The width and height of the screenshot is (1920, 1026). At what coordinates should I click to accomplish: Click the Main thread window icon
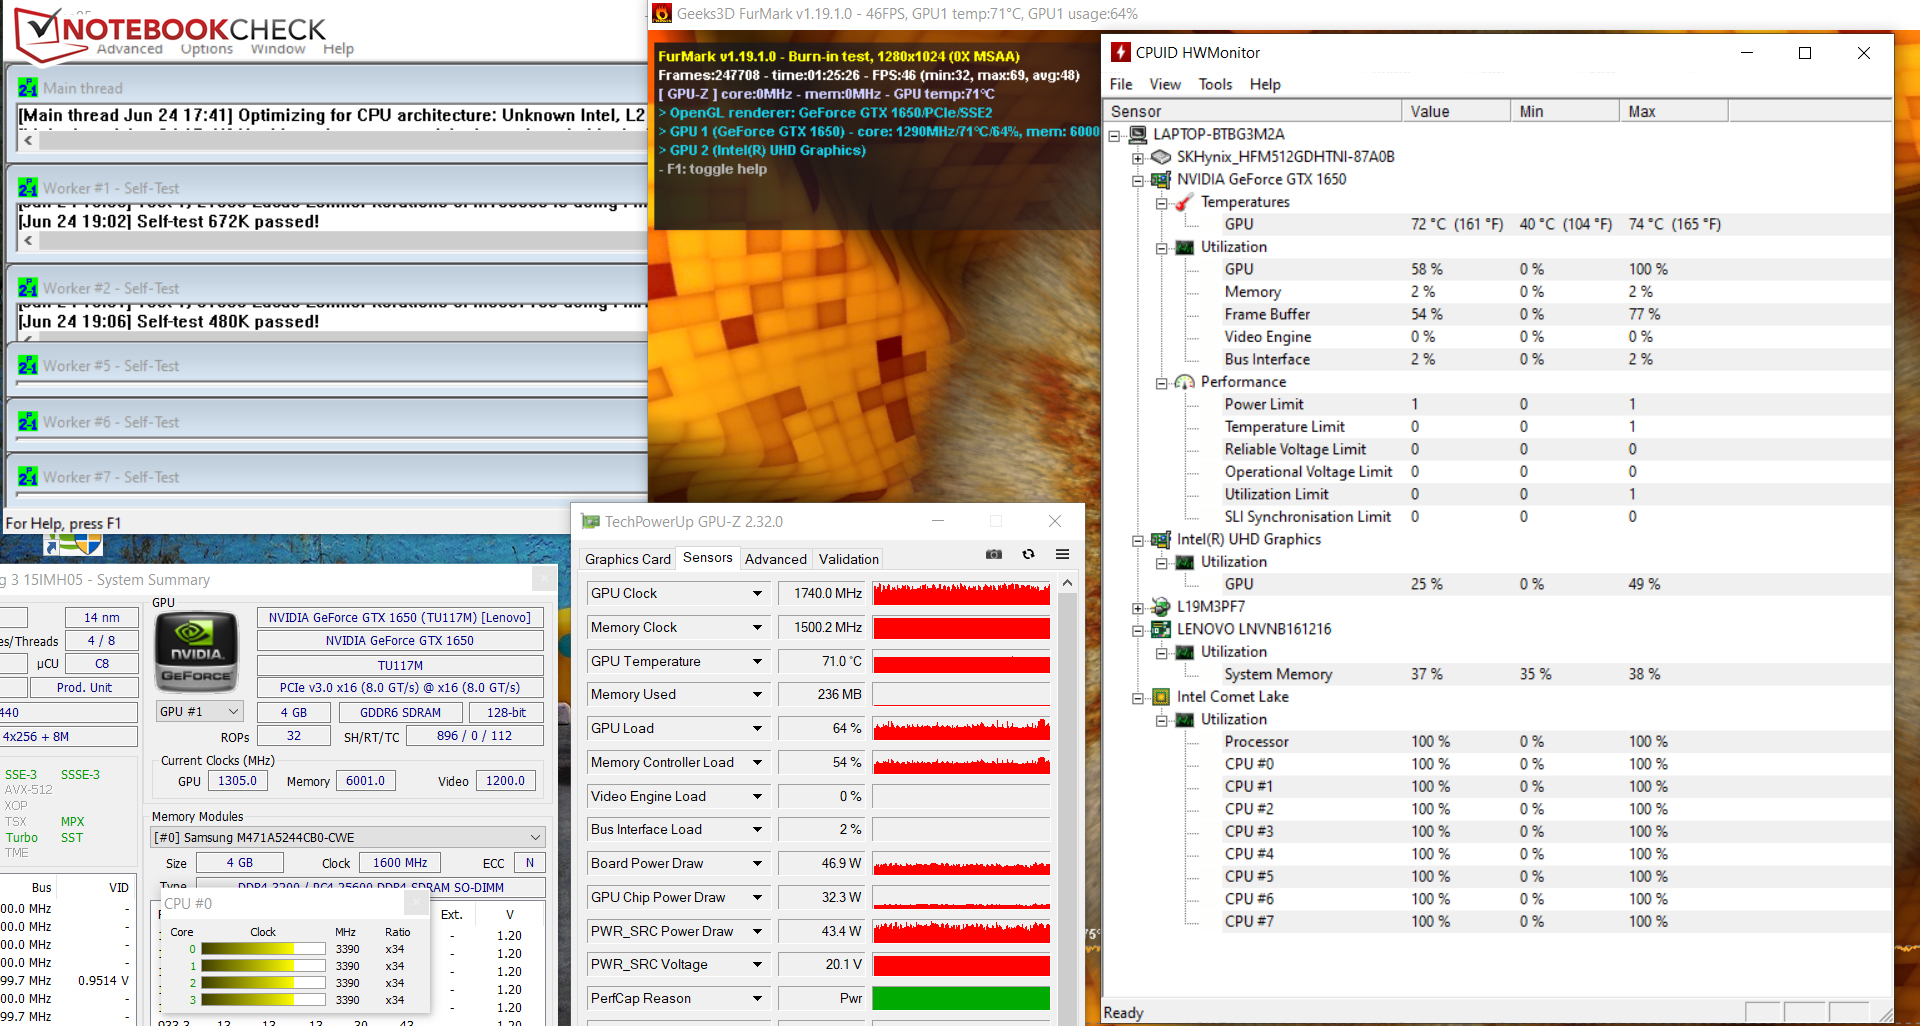coord(28,88)
